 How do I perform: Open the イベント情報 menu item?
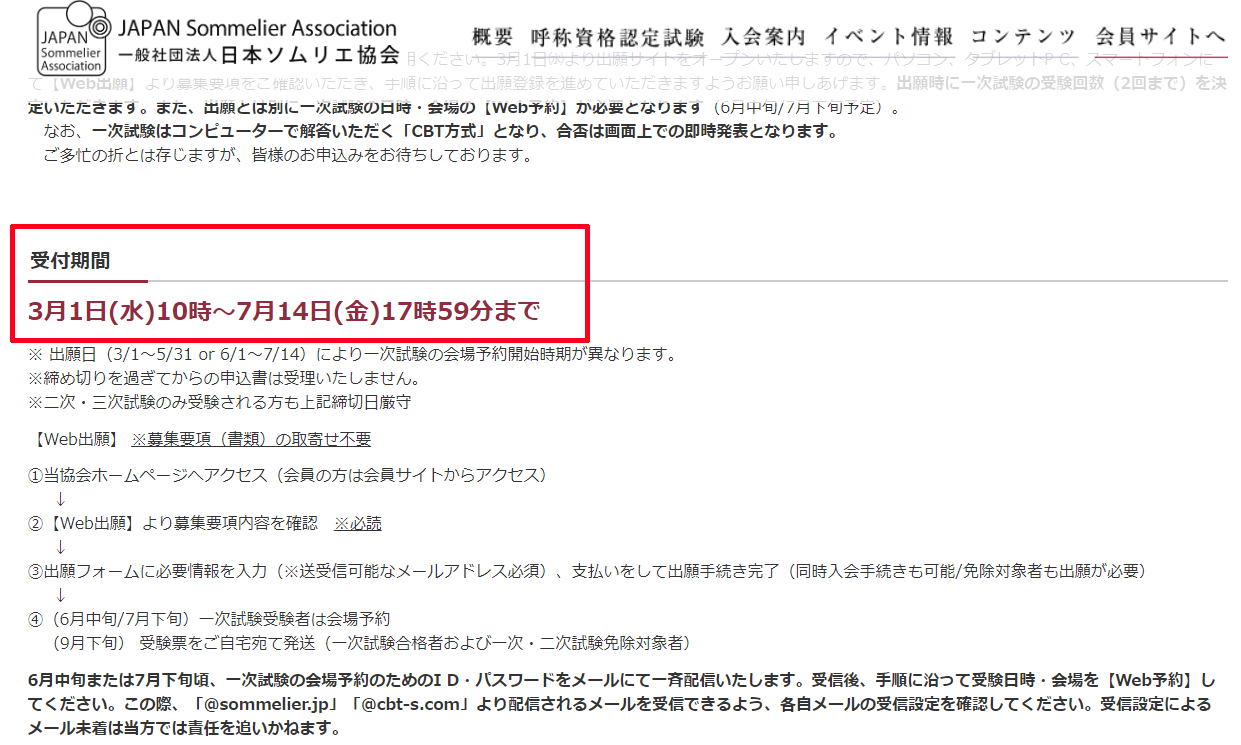[x=889, y=38]
